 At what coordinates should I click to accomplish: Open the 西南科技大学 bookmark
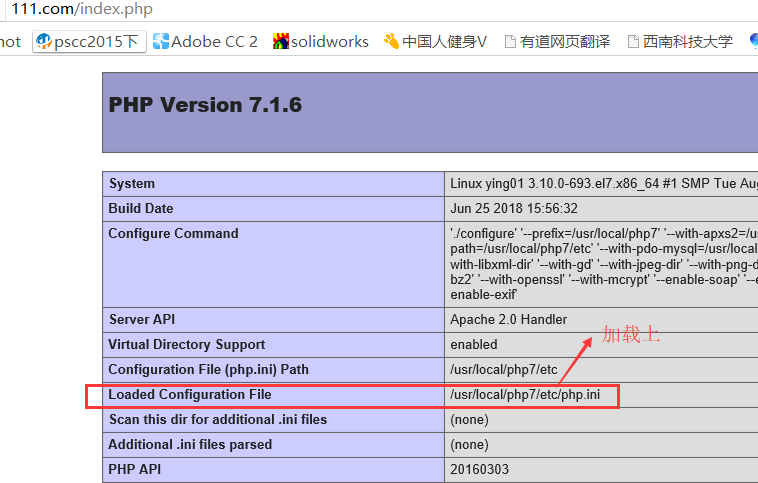680,42
